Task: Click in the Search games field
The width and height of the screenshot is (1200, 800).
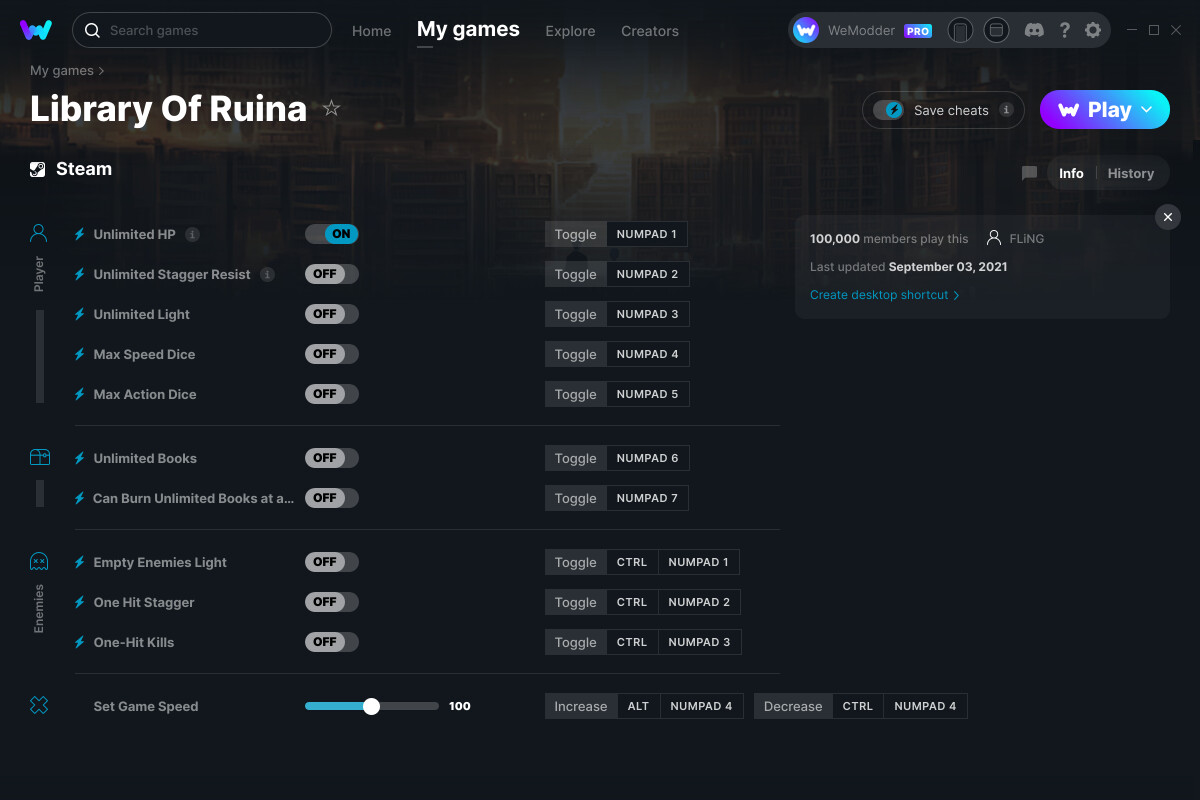Action: coord(202,30)
